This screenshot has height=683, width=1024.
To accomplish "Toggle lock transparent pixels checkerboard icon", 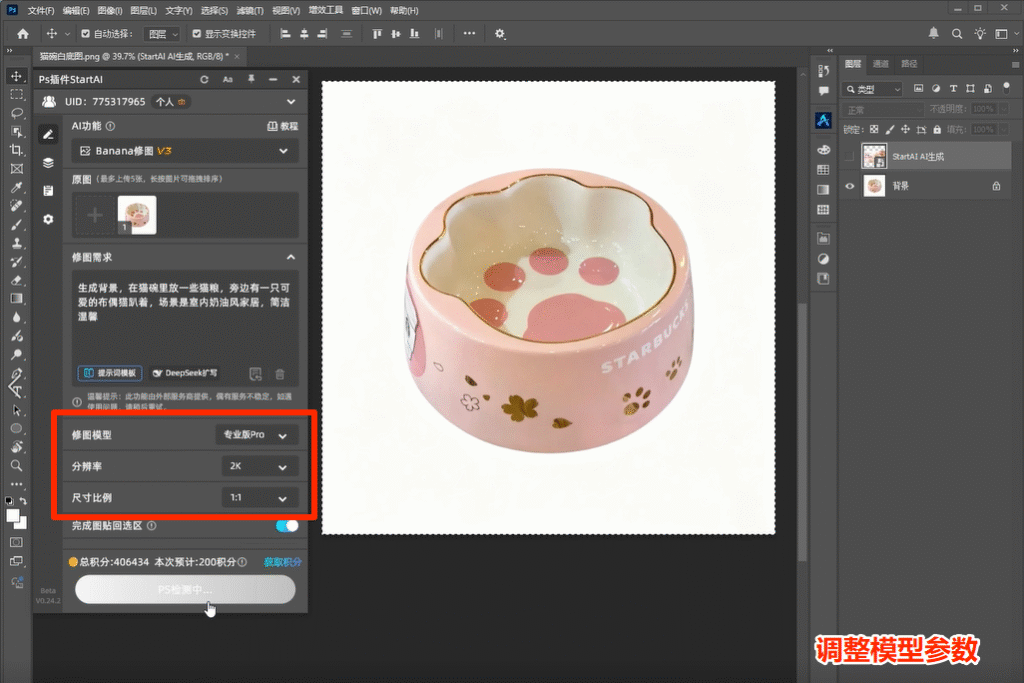I will tap(874, 129).
